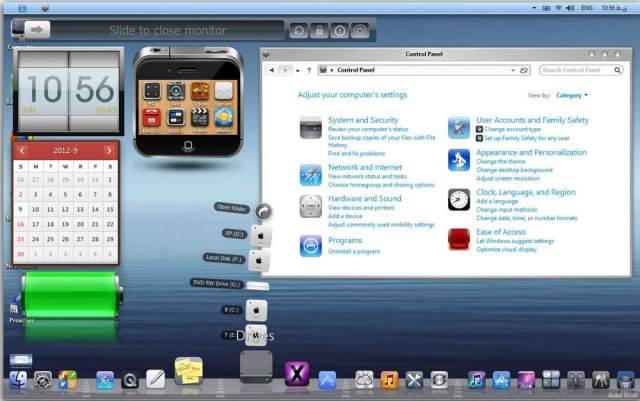Click the ENG language indicator in the tray
The width and height of the screenshot is (640, 401).
(x=587, y=8)
